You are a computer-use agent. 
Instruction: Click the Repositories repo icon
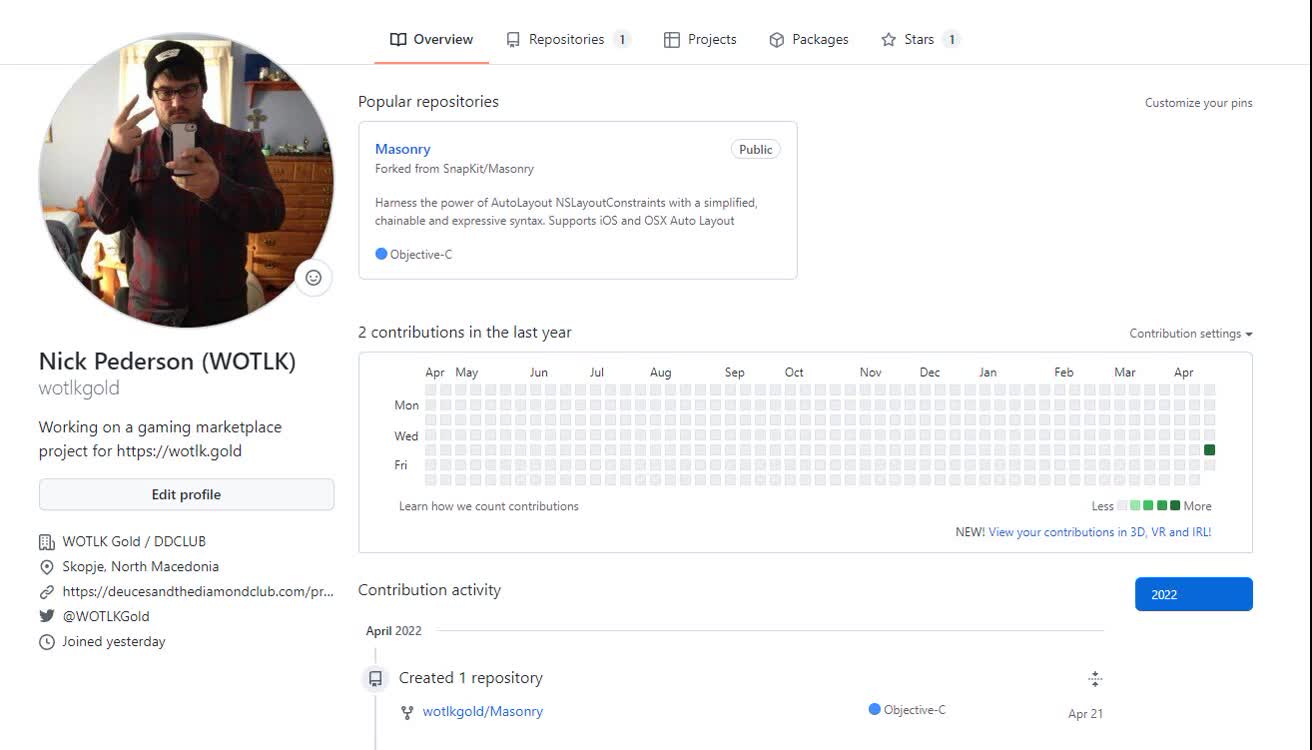(x=513, y=40)
